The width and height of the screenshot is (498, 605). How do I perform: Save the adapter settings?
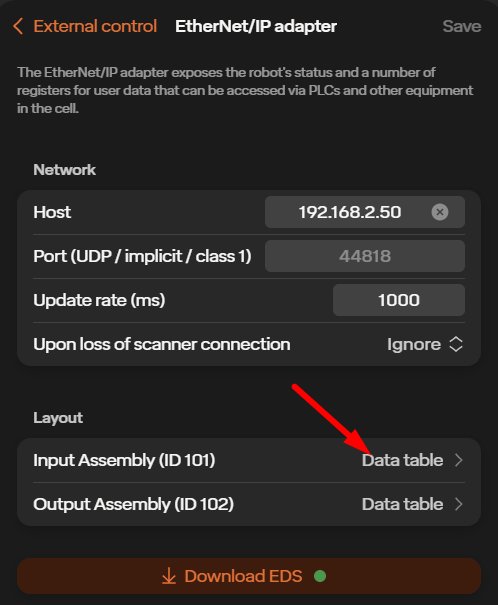(462, 26)
